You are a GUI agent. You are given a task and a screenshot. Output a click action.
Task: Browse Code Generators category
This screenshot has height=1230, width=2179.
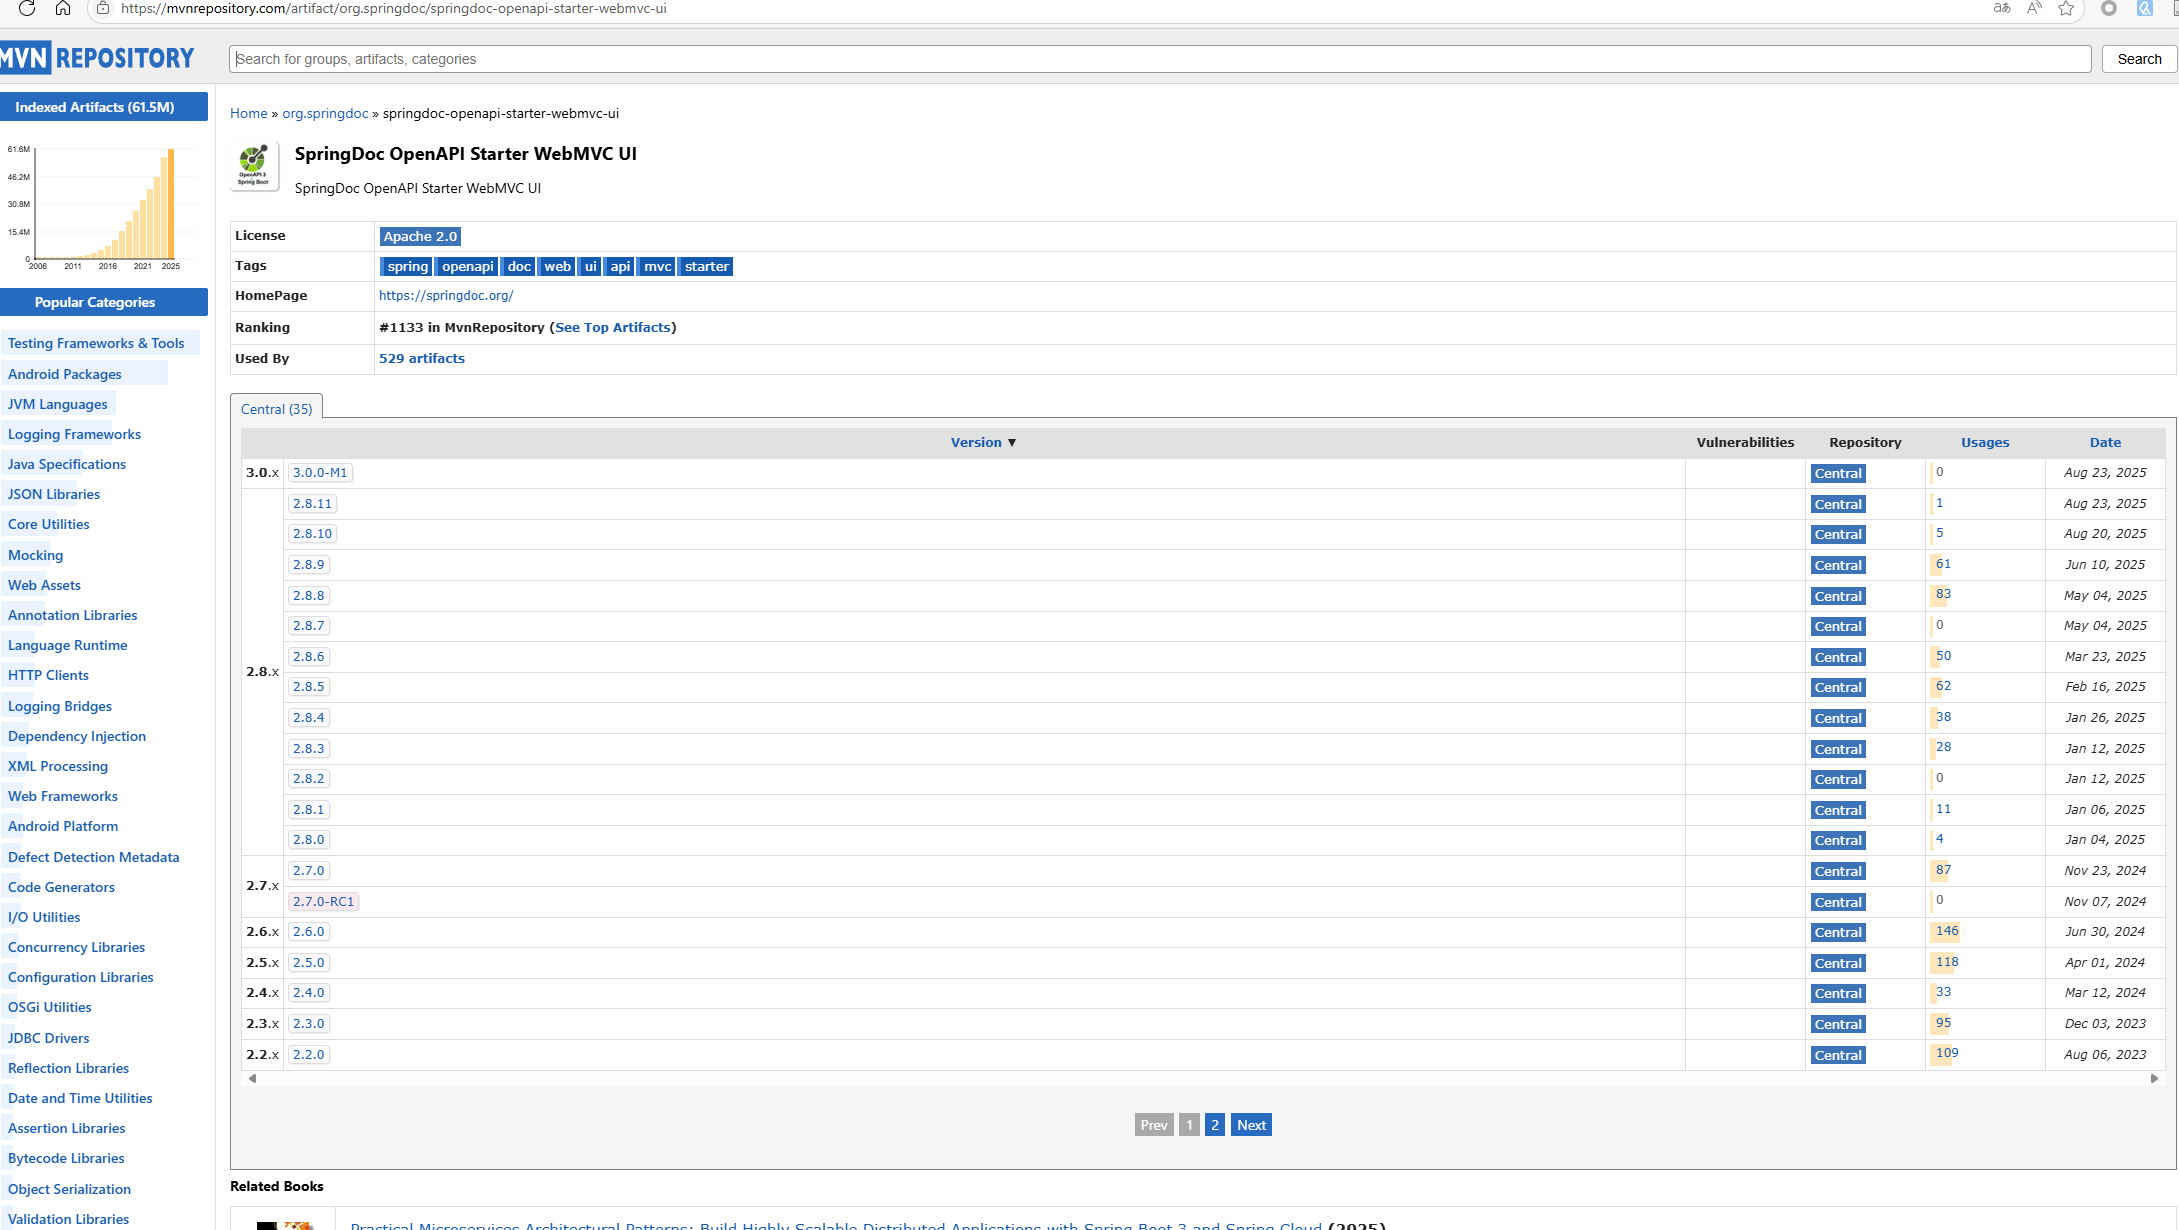(61, 887)
